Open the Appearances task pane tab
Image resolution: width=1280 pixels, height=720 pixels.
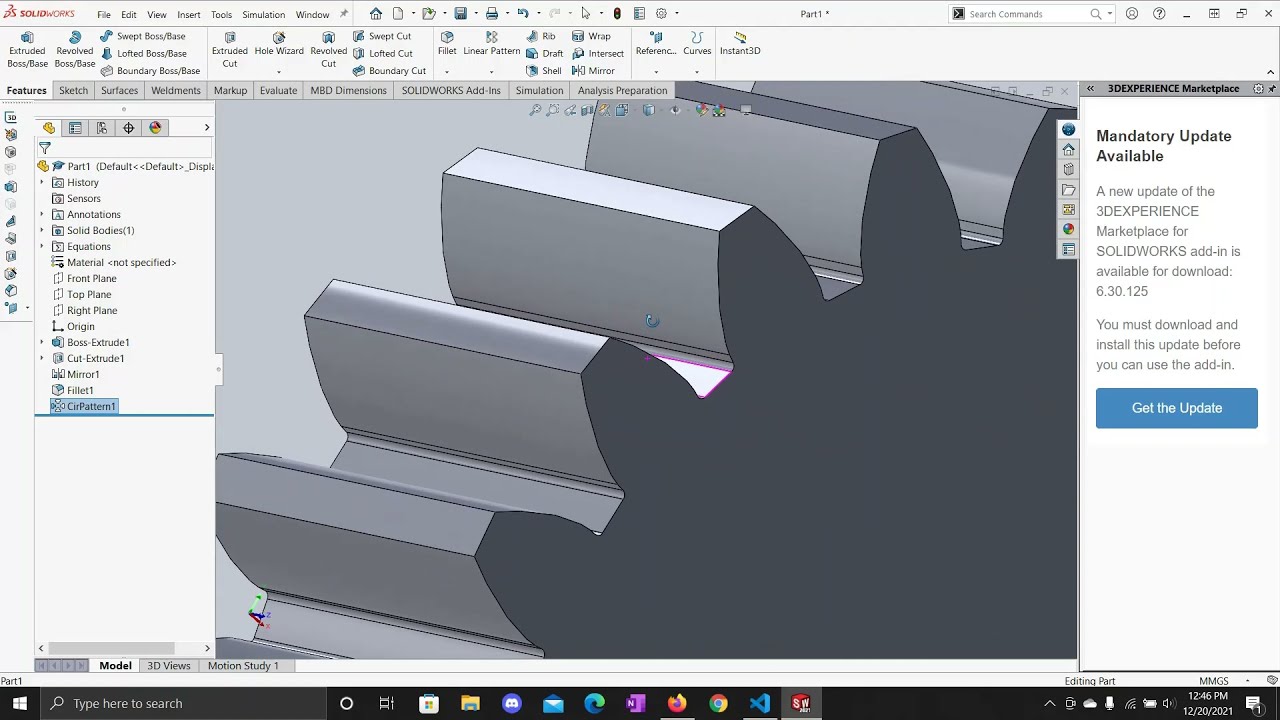pos(1069,229)
